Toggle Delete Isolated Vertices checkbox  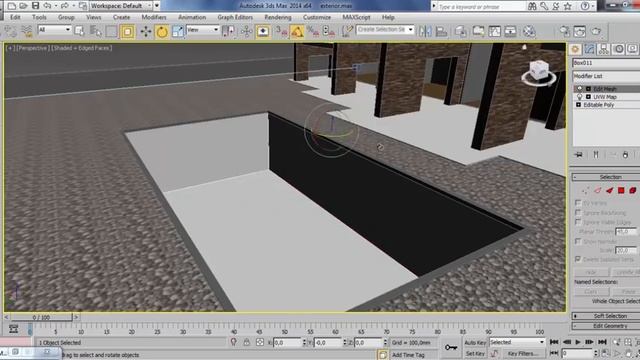pos(578,259)
